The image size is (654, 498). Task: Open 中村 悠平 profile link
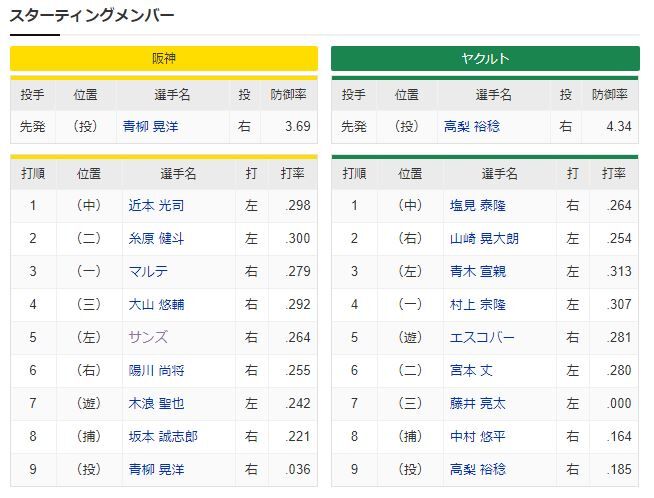[478, 436]
